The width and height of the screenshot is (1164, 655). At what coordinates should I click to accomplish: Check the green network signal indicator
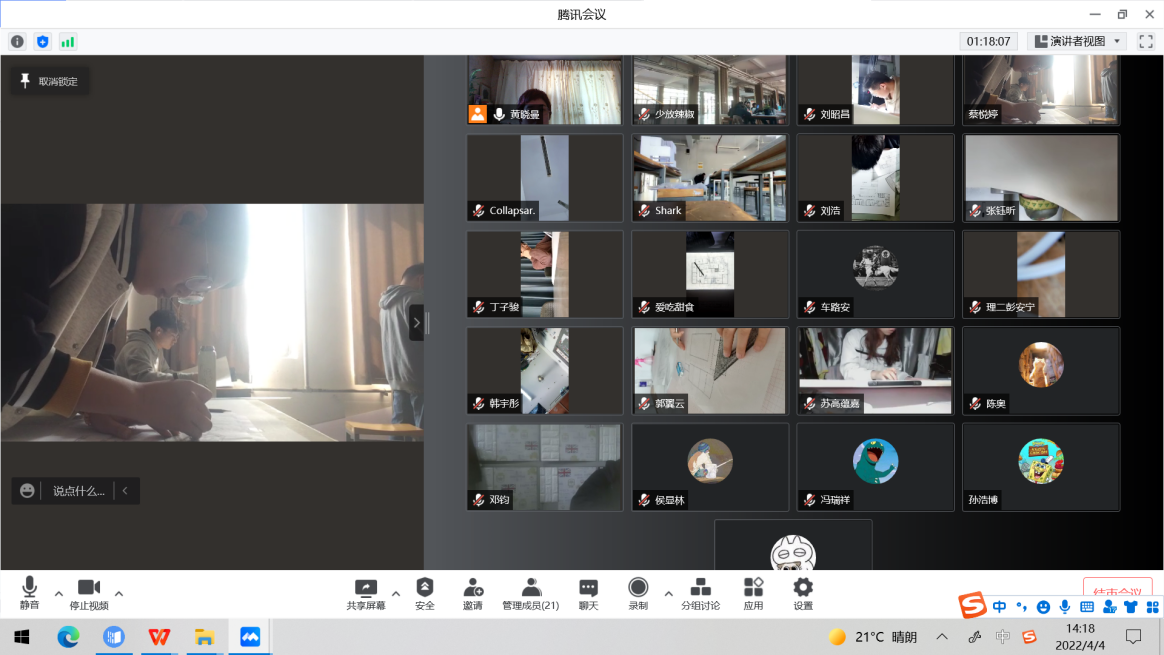(x=67, y=42)
